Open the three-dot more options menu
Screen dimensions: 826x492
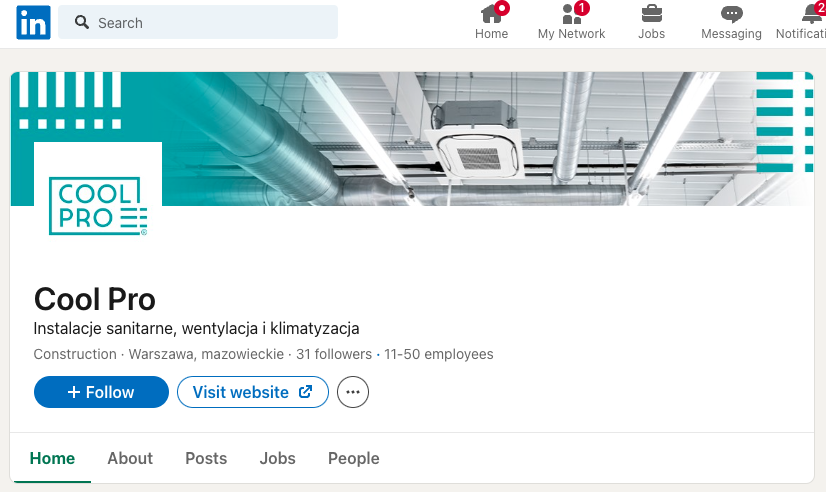click(x=353, y=392)
